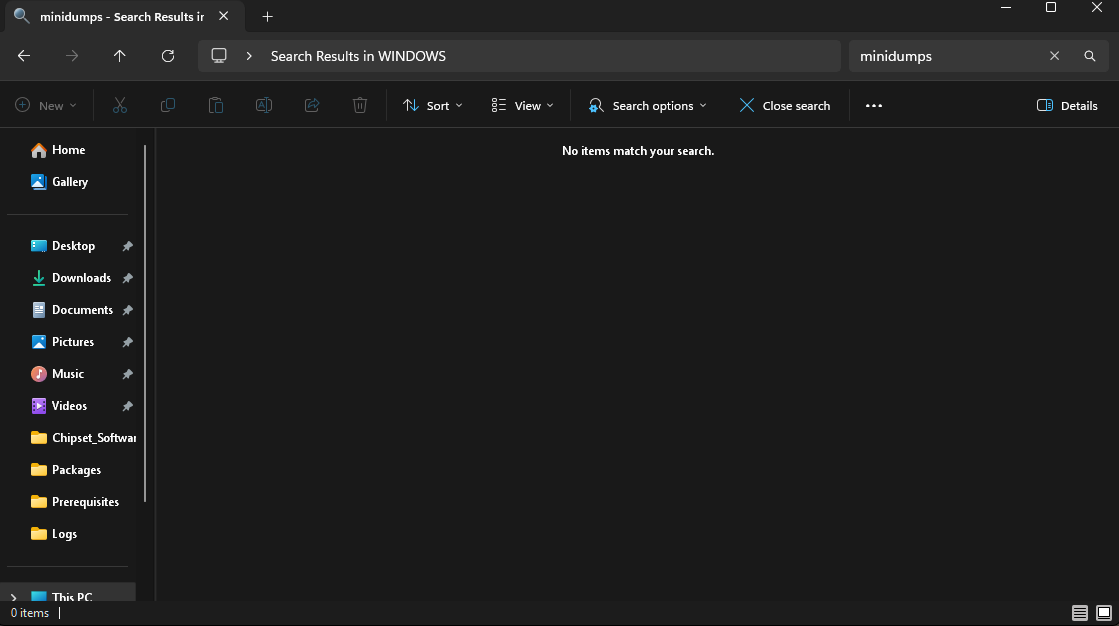This screenshot has height=626, width=1119.
Task: Click the Paste clipboard icon
Action: (x=216, y=106)
